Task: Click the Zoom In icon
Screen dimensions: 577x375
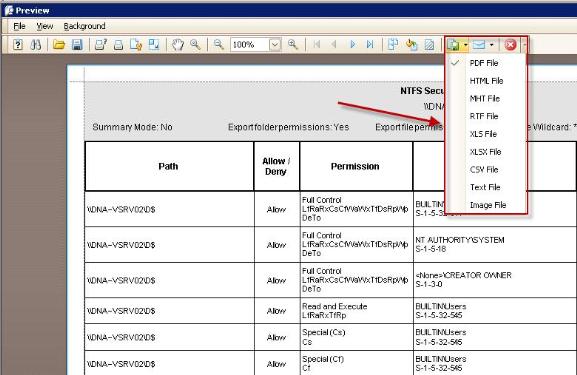Action: coord(293,45)
